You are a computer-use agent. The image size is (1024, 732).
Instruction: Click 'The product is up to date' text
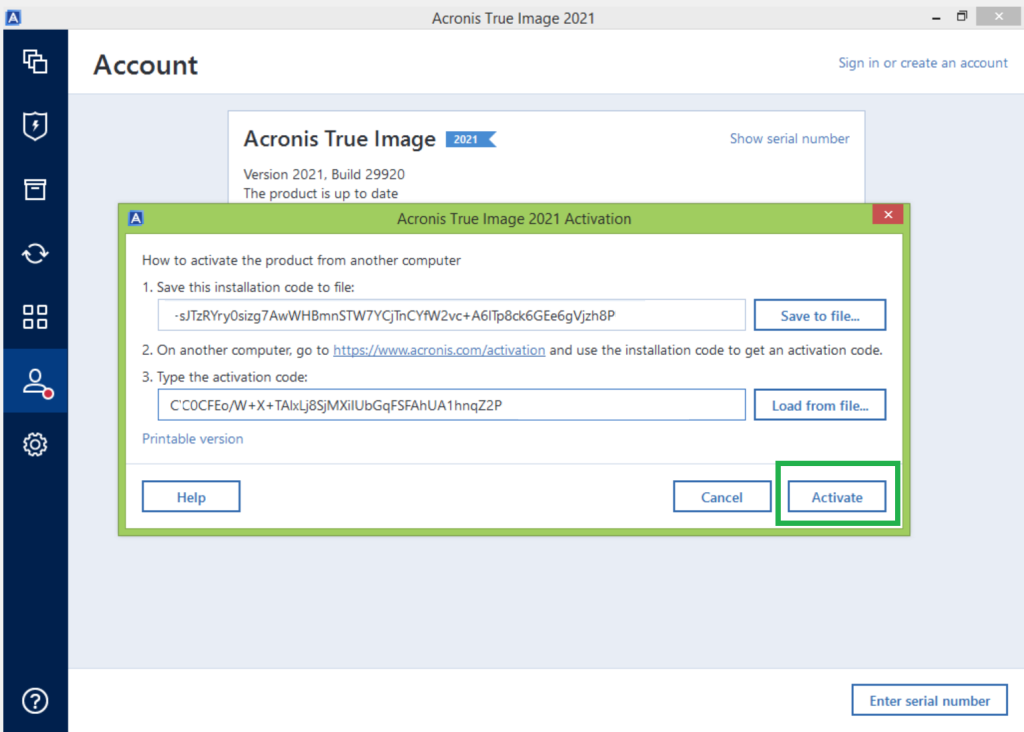(x=321, y=193)
